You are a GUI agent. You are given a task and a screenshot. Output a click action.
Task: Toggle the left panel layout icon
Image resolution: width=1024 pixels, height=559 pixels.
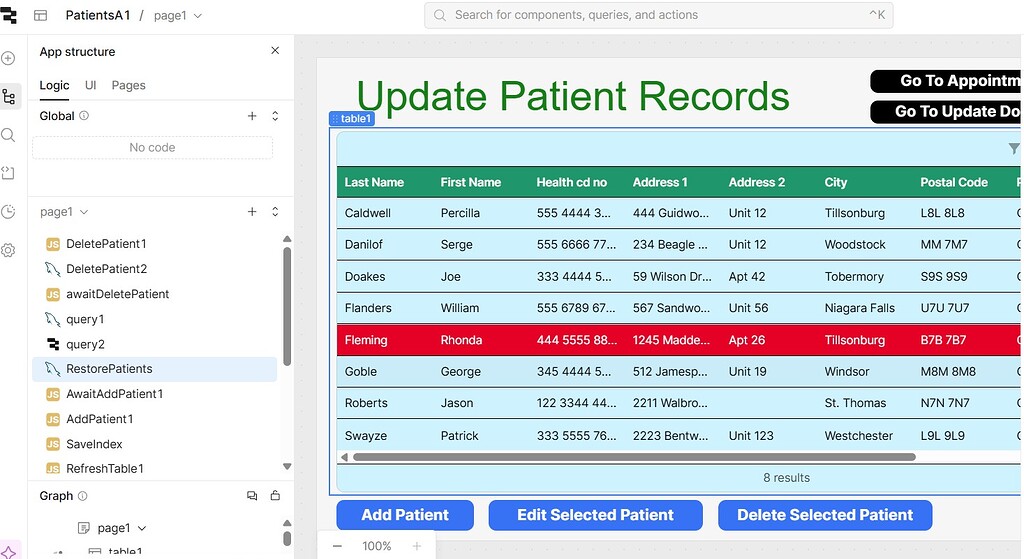click(x=40, y=15)
